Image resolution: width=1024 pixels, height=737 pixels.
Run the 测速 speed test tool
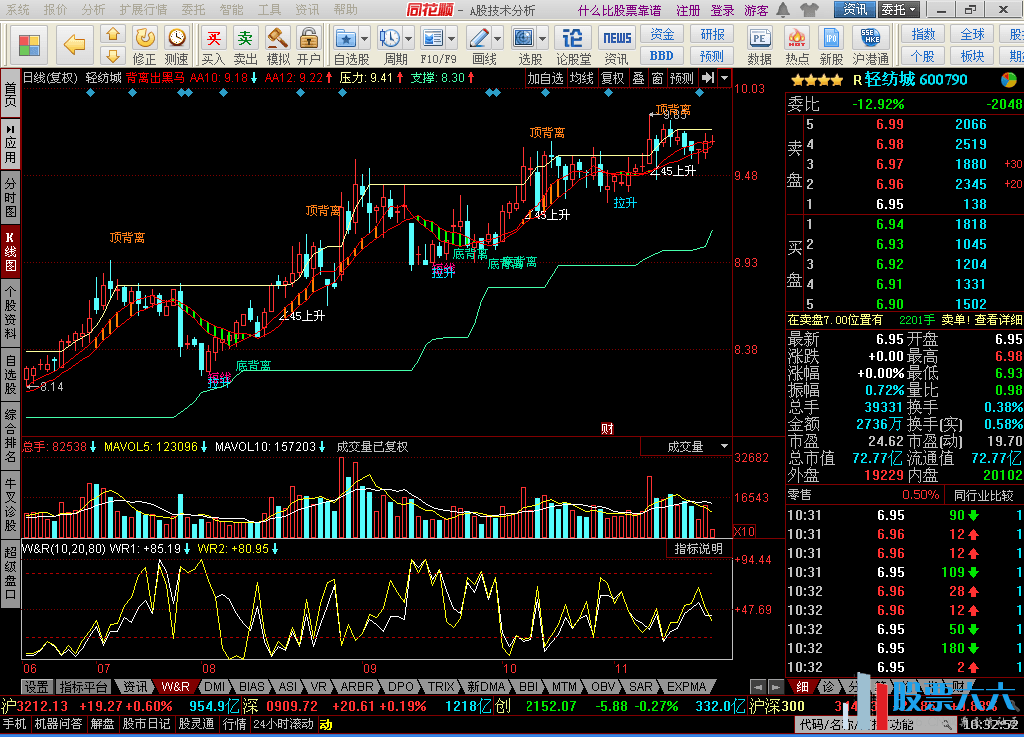[176, 45]
